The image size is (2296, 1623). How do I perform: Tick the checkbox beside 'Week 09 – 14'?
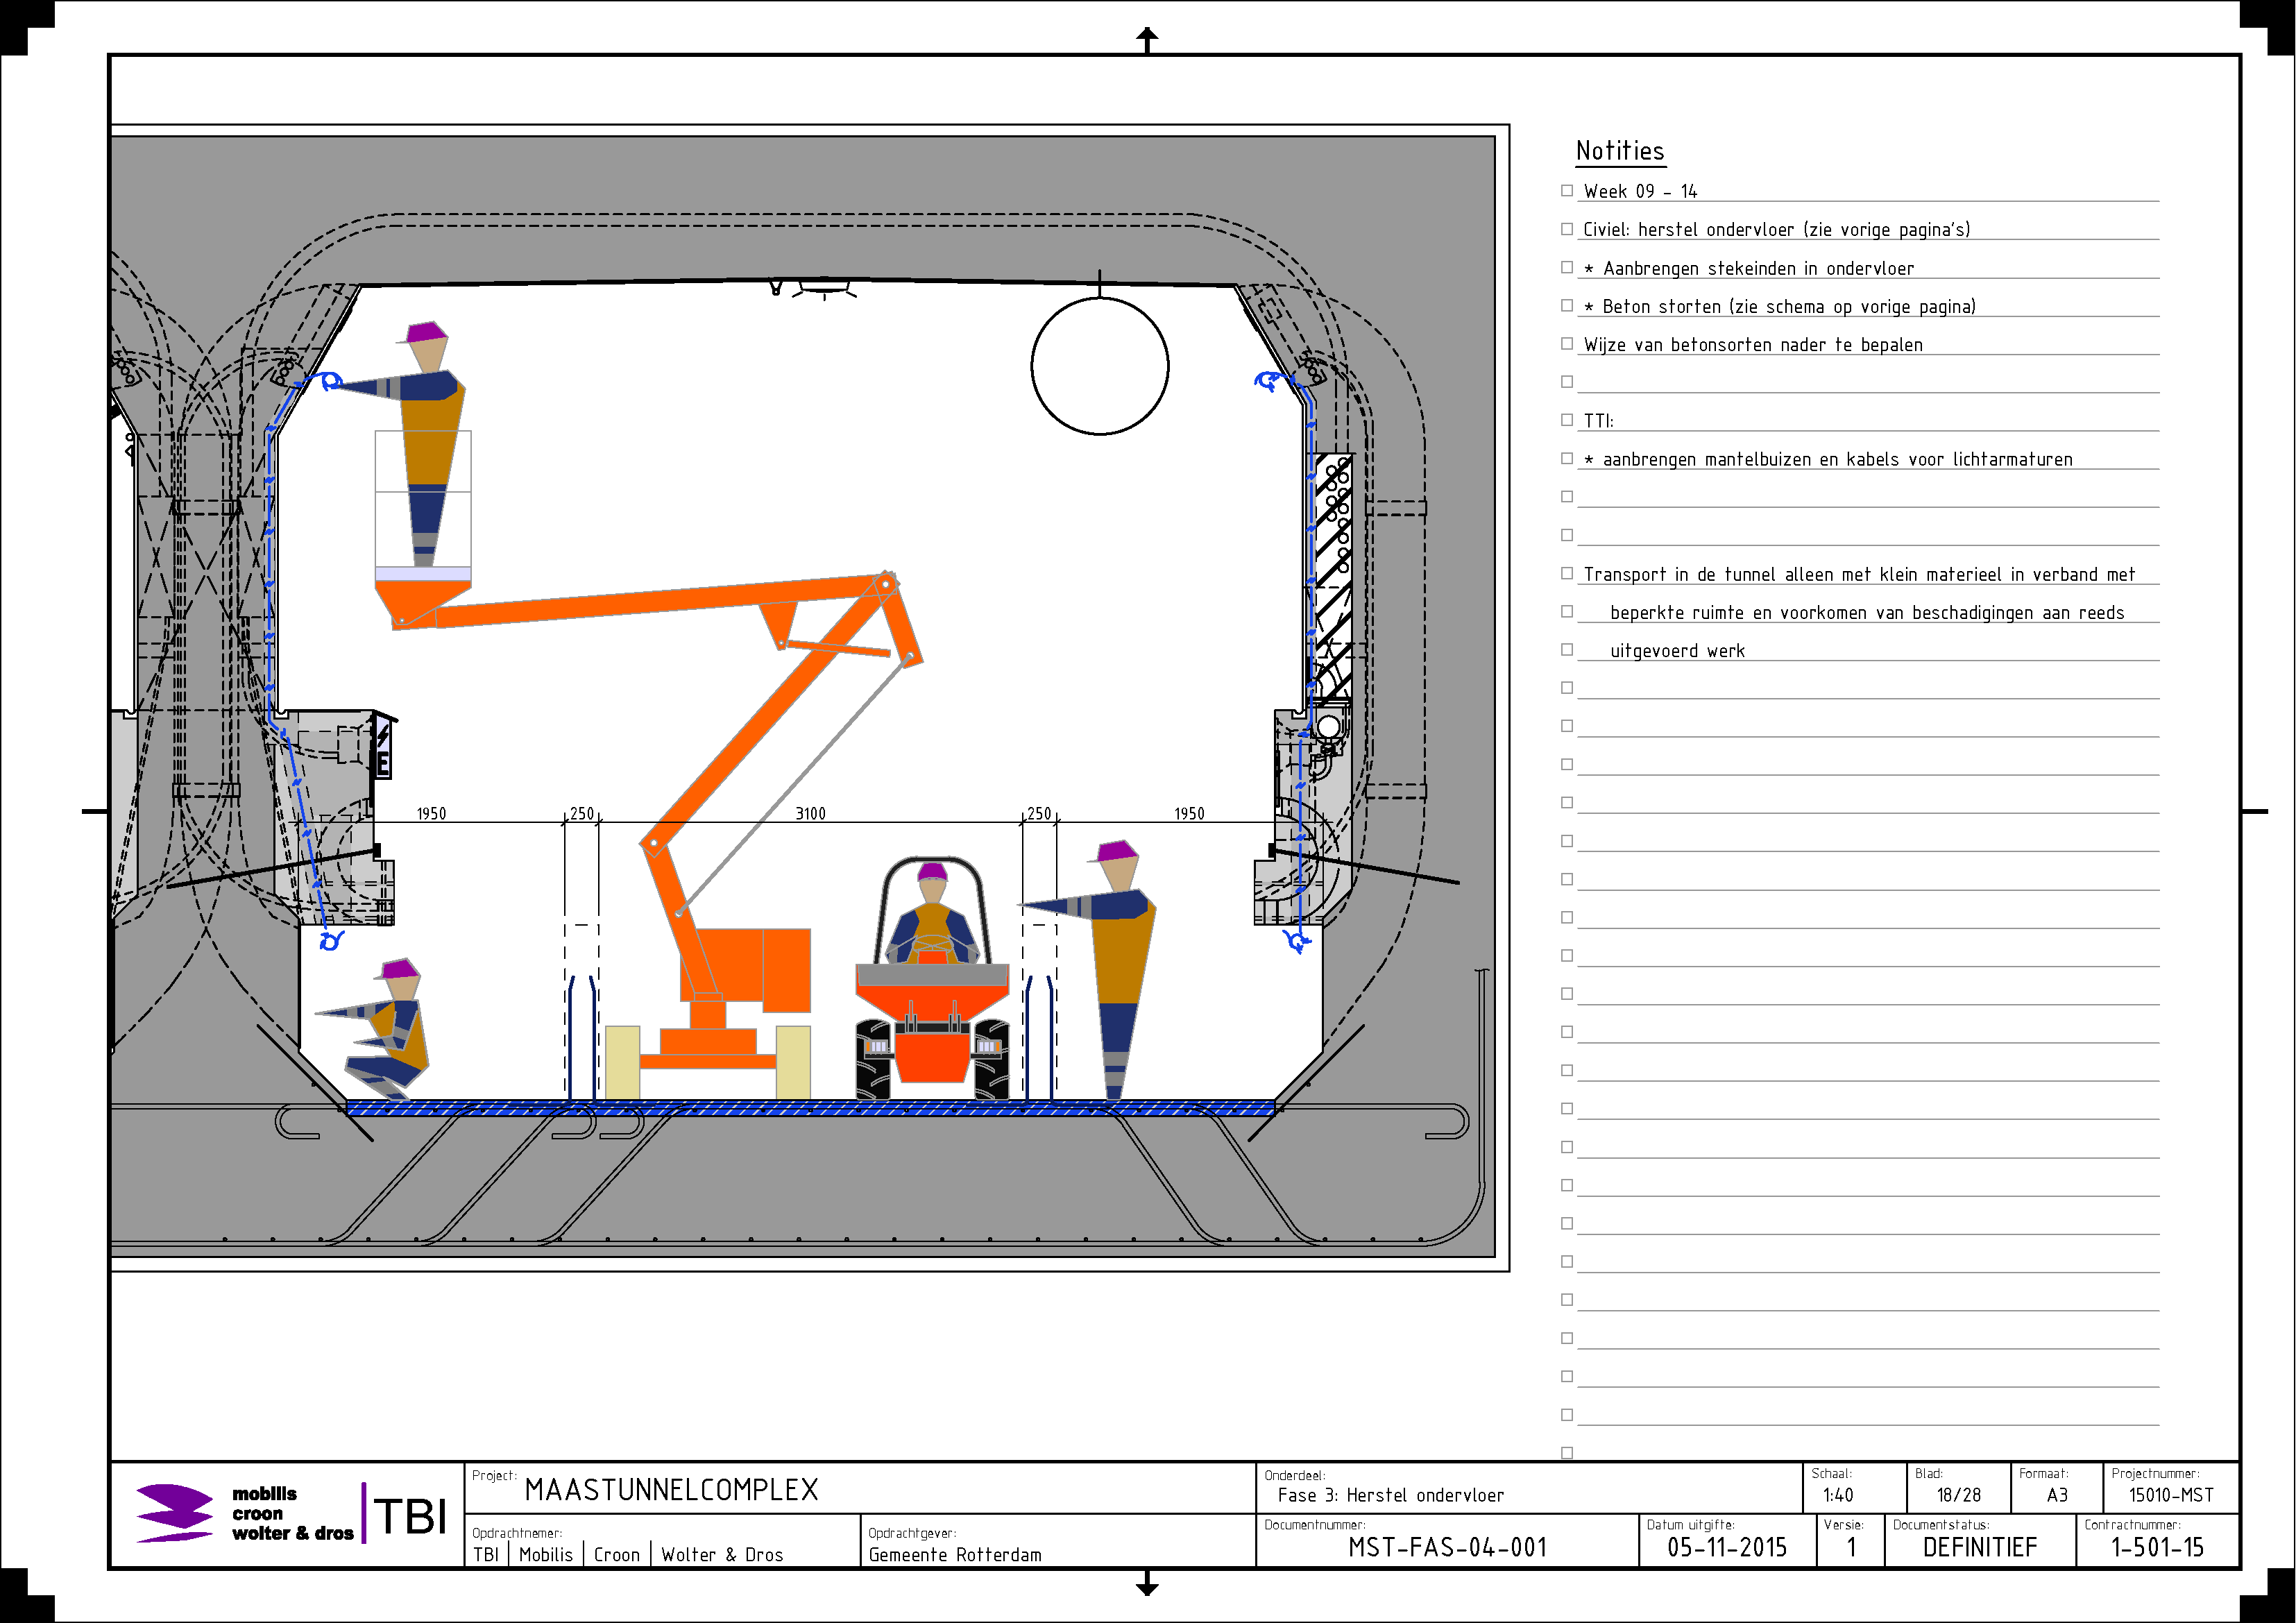coord(1567,191)
